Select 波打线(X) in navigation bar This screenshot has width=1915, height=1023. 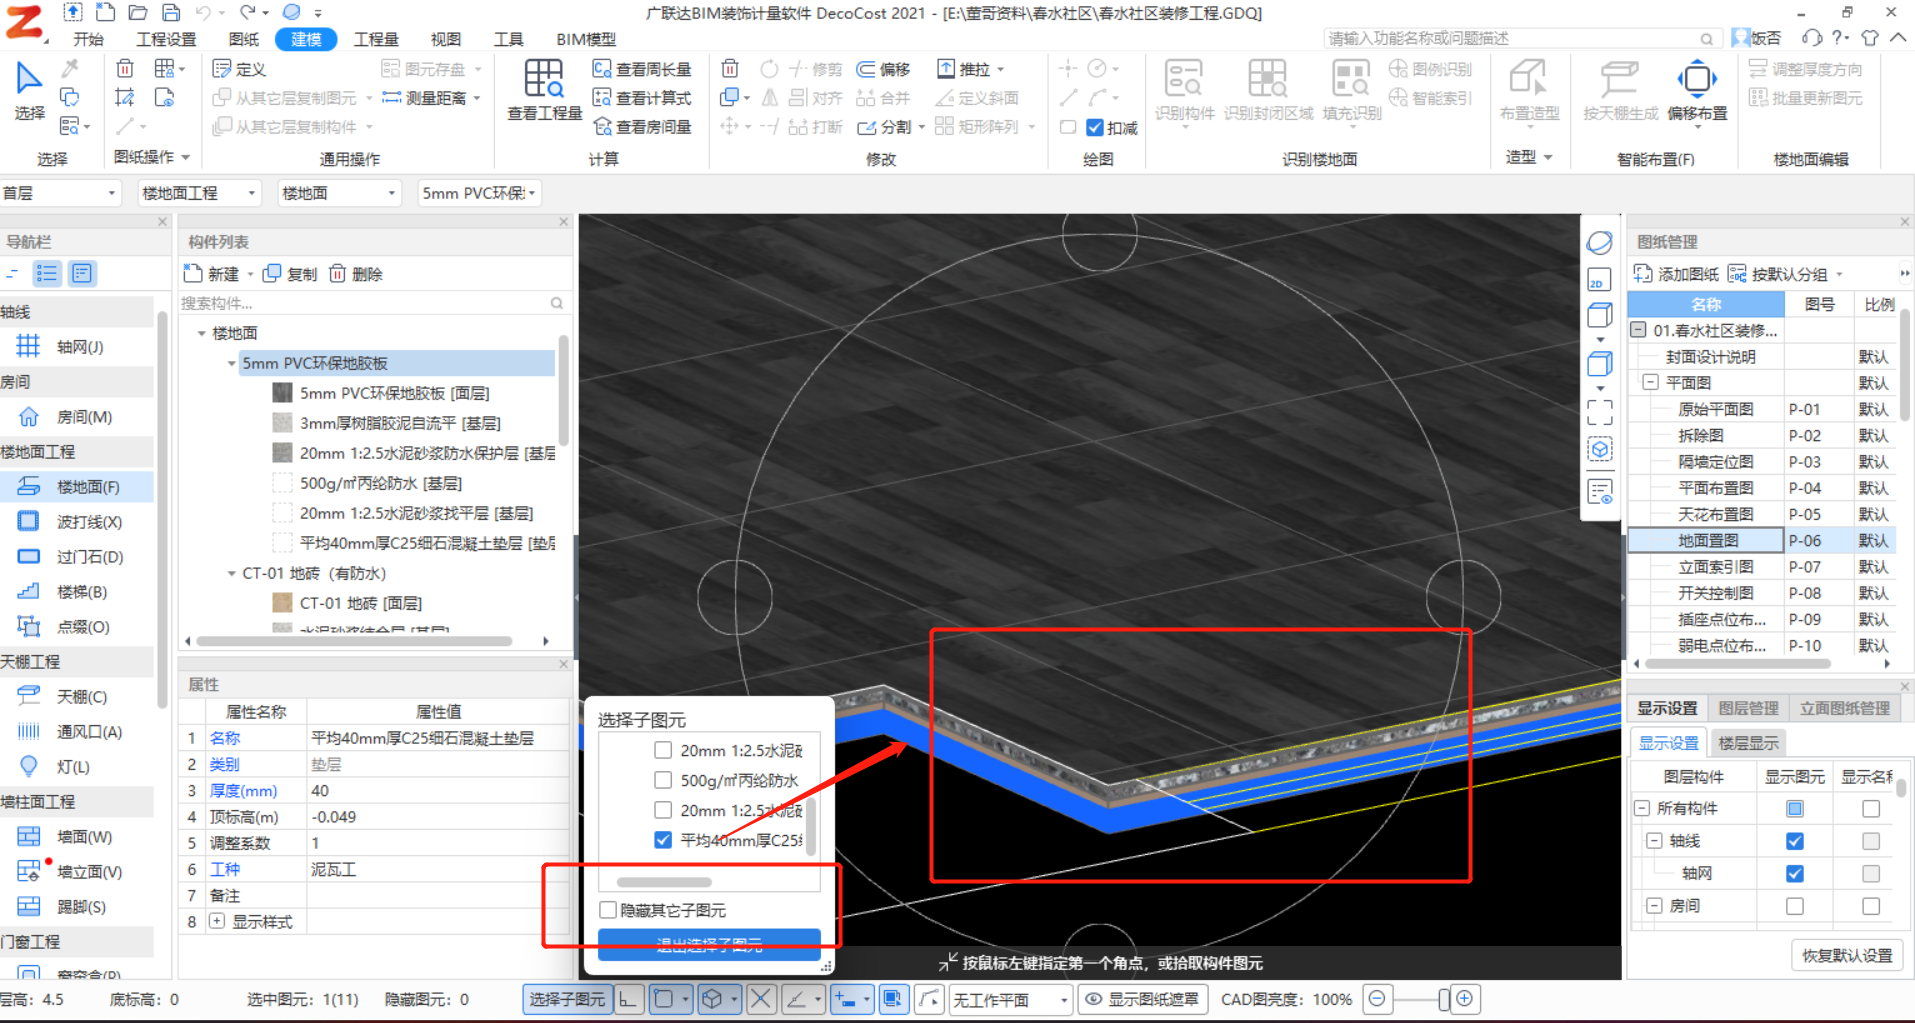pyautogui.click(x=78, y=522)
